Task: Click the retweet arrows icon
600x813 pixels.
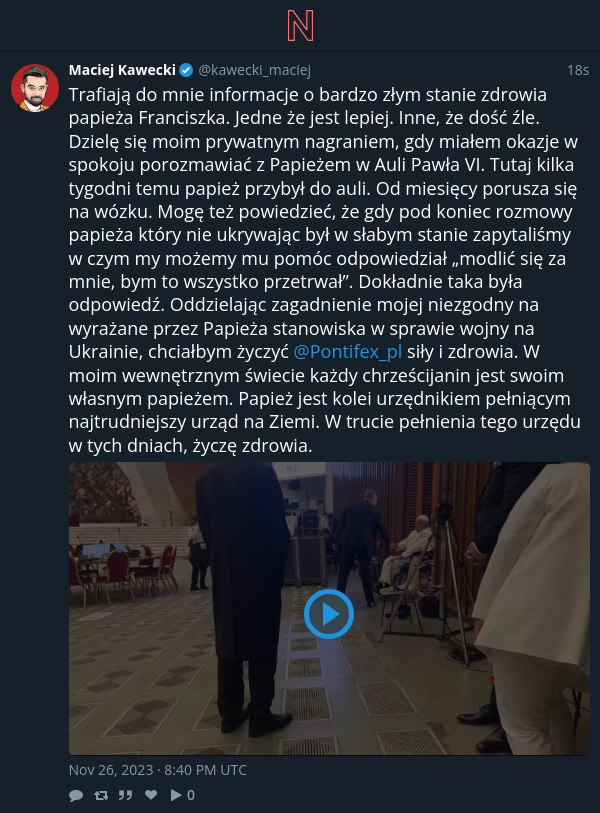Action: pos(101,795)
